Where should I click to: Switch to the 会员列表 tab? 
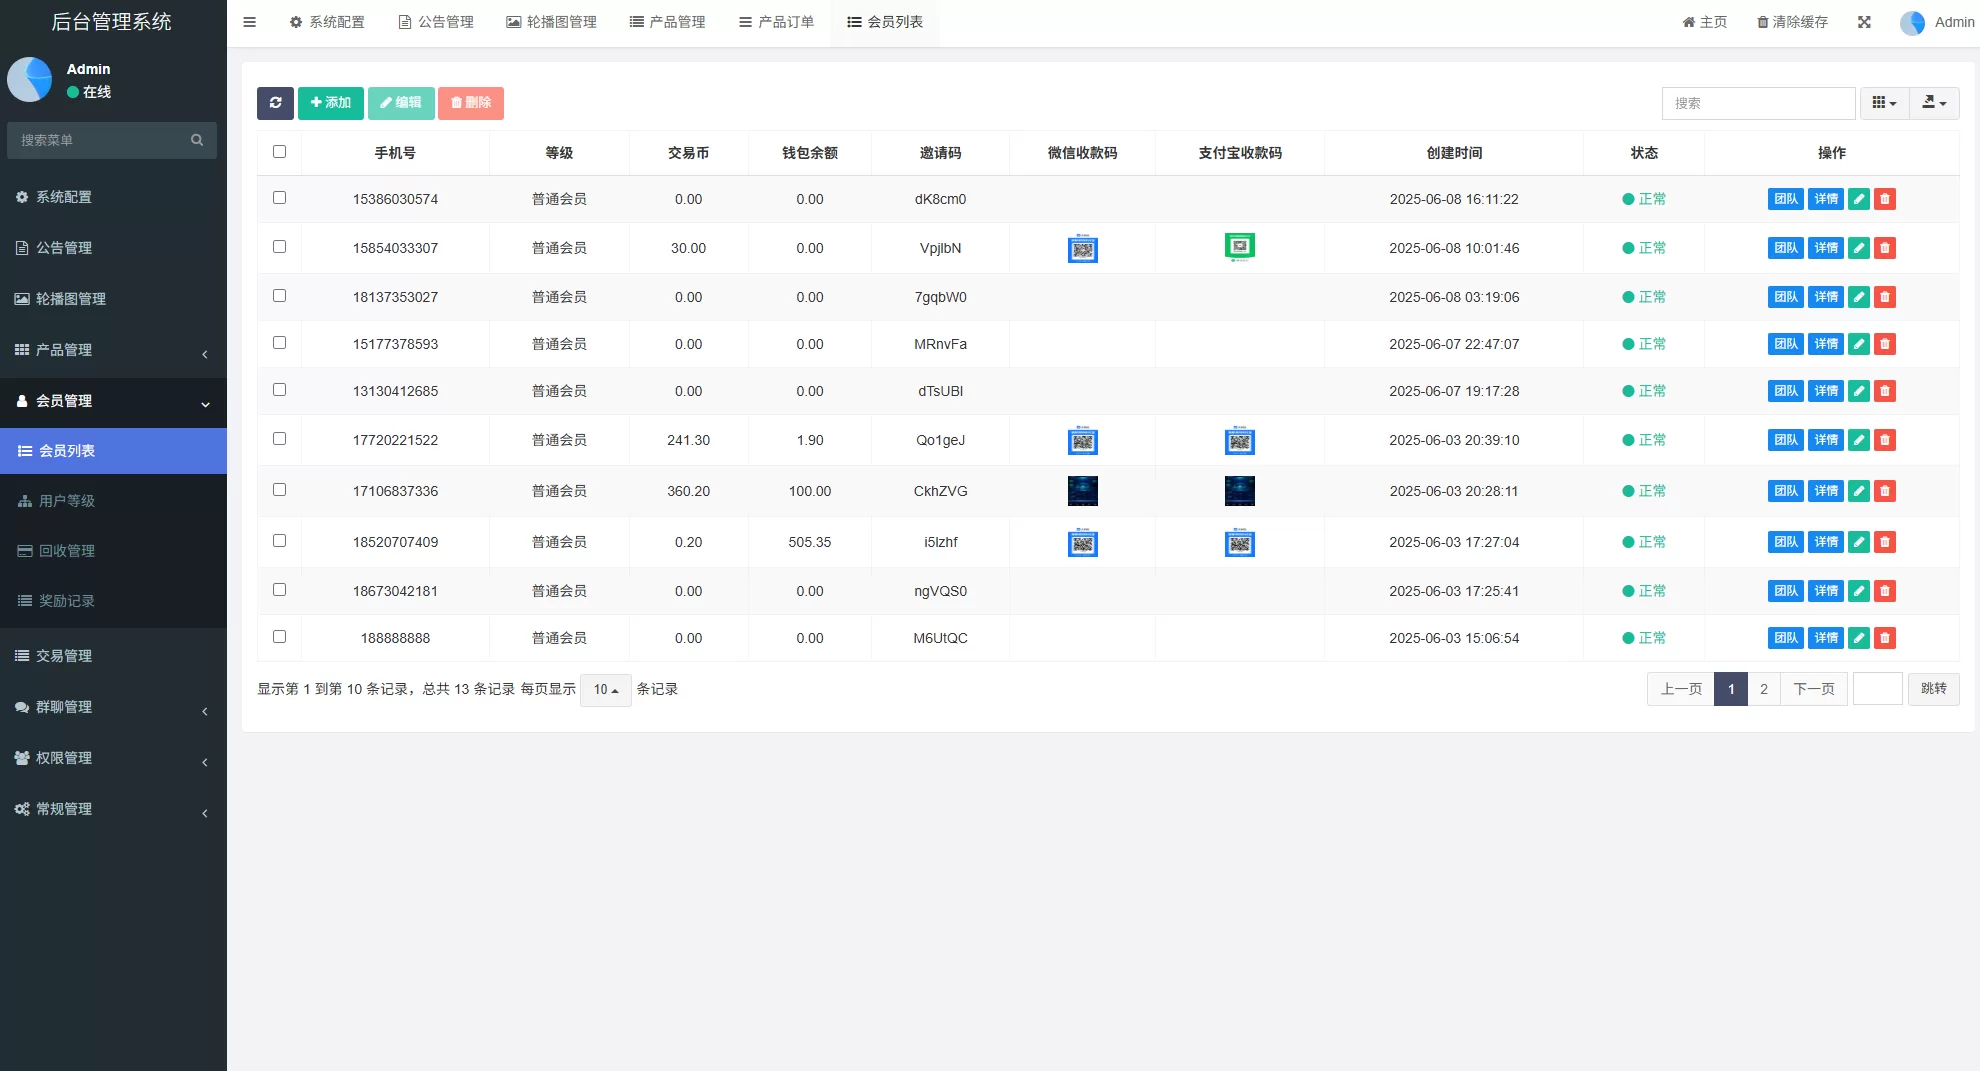coord(884,21)
